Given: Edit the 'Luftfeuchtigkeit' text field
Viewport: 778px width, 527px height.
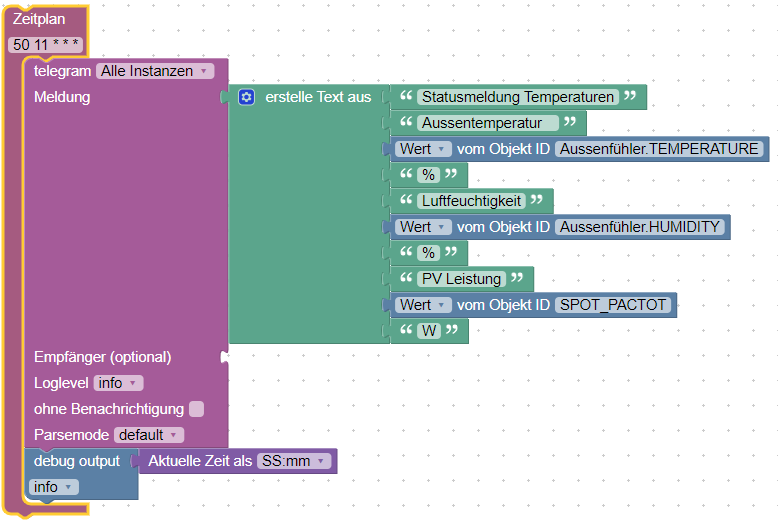Looking at the screenshot, I should pyautogui.click(x=471, y=201).
